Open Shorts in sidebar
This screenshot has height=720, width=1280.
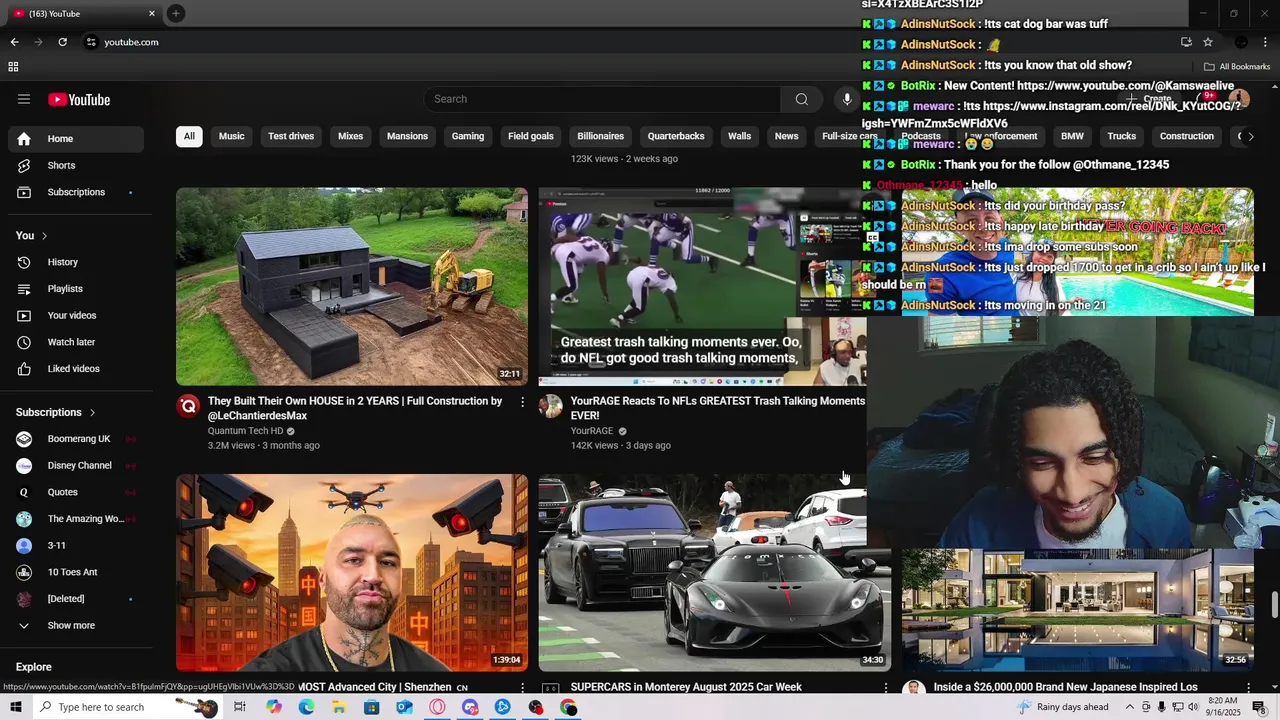point(76,165)
